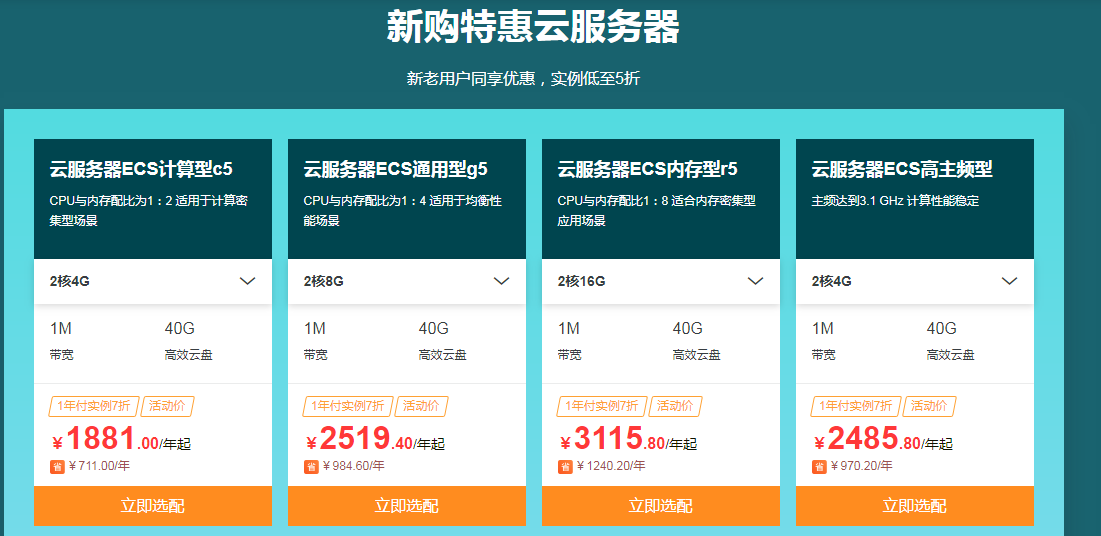Click the 省 savings icon beside ¥1240.20/年
This screenshot has width=1101, height=536.
(x=565, y=466)
